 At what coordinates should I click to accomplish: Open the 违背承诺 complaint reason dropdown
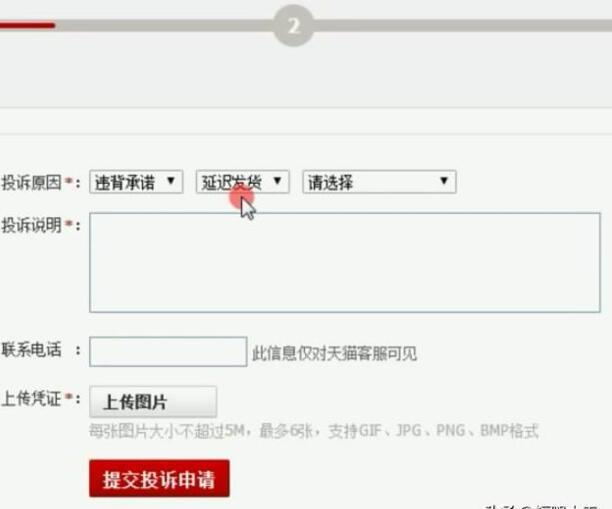click(136, 182)
